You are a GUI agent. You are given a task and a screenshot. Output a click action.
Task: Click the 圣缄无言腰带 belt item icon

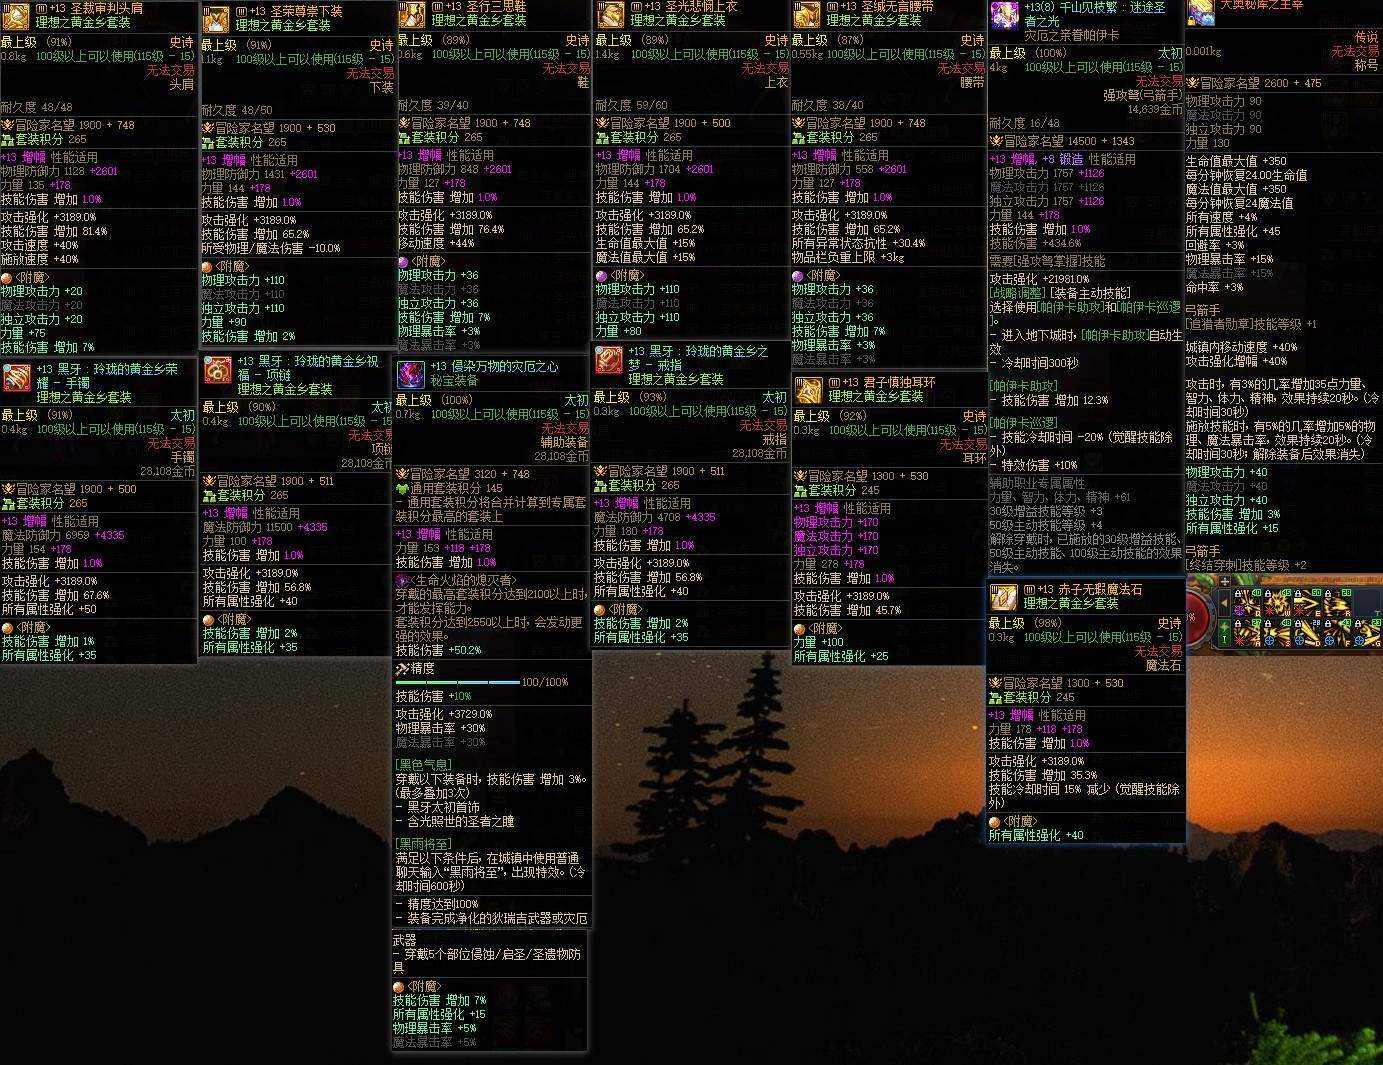click(x=806, y=16)
